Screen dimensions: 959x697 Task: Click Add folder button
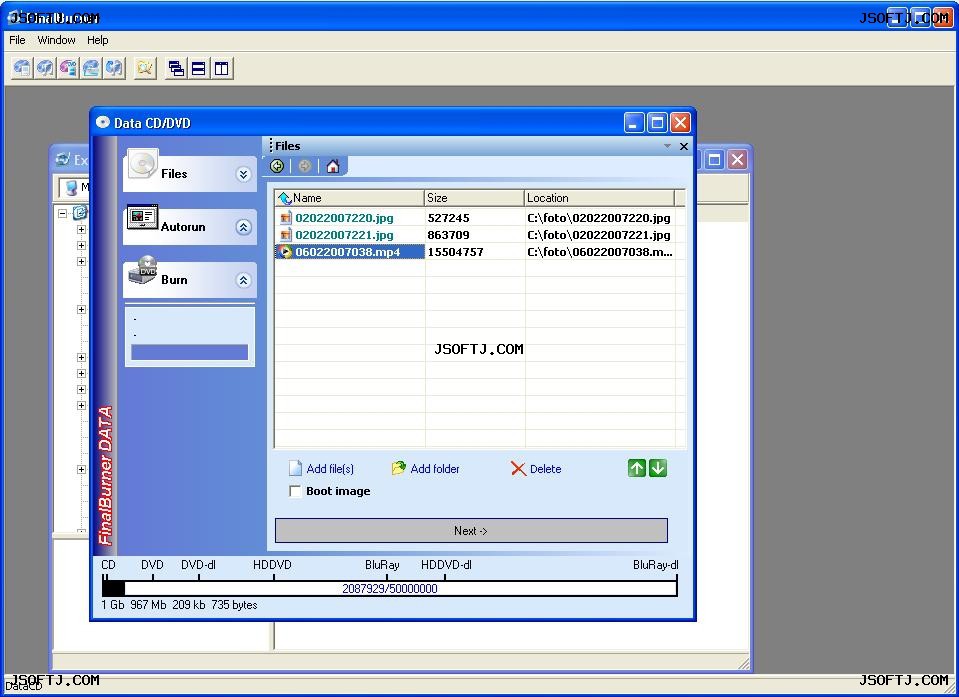426,469
